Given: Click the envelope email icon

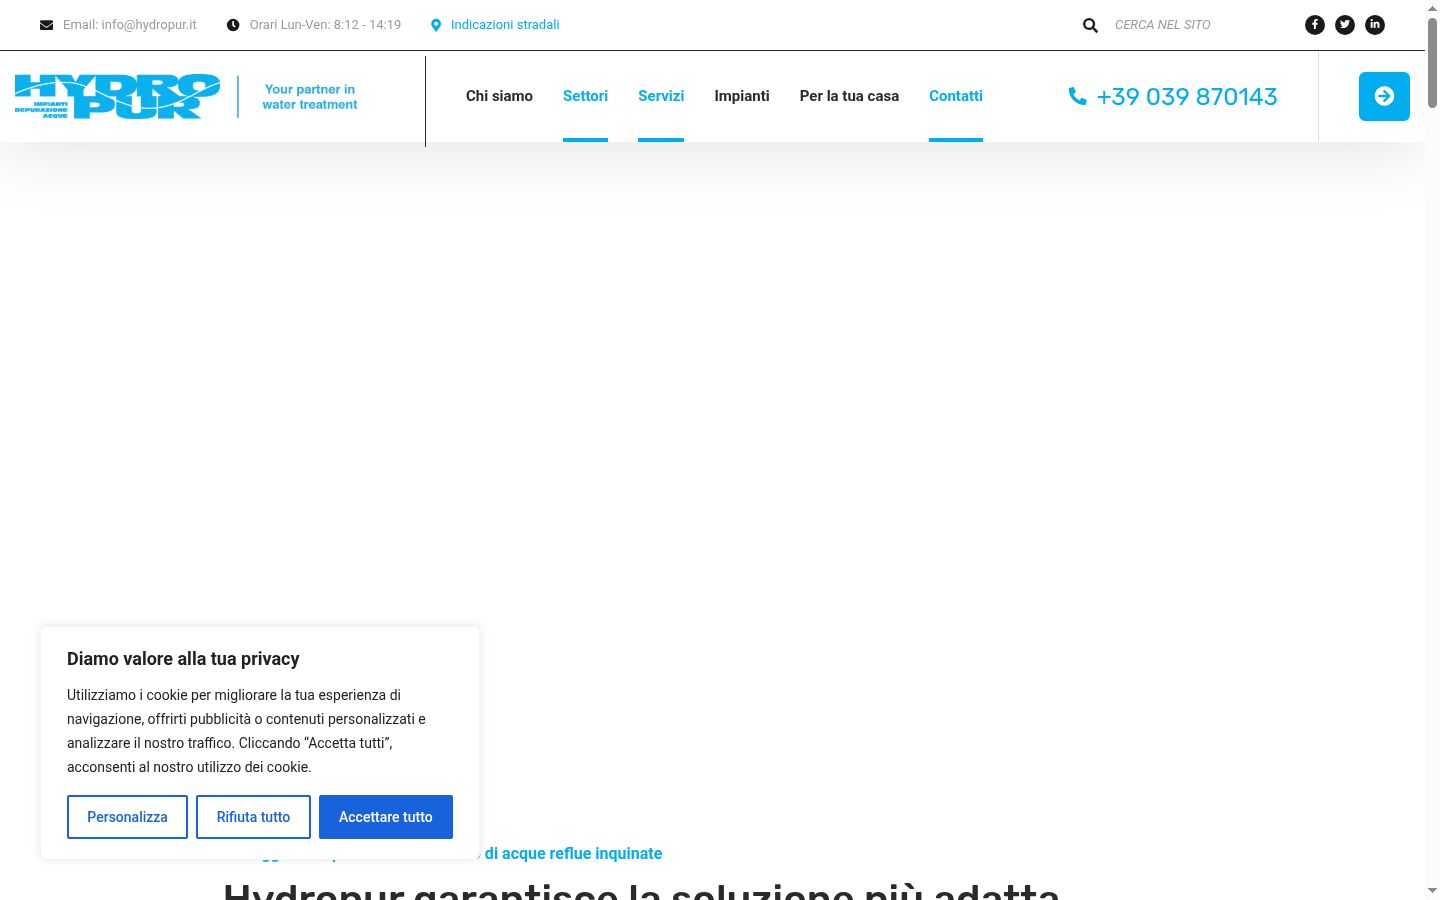Looking at the screenshot, I should point(46,25).
